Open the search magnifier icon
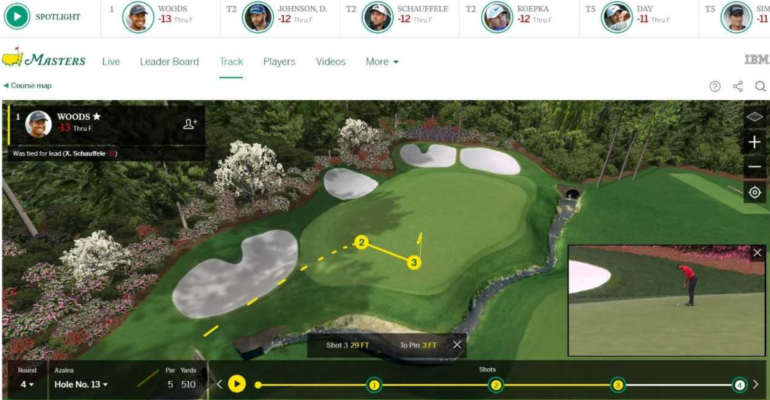 760,86
